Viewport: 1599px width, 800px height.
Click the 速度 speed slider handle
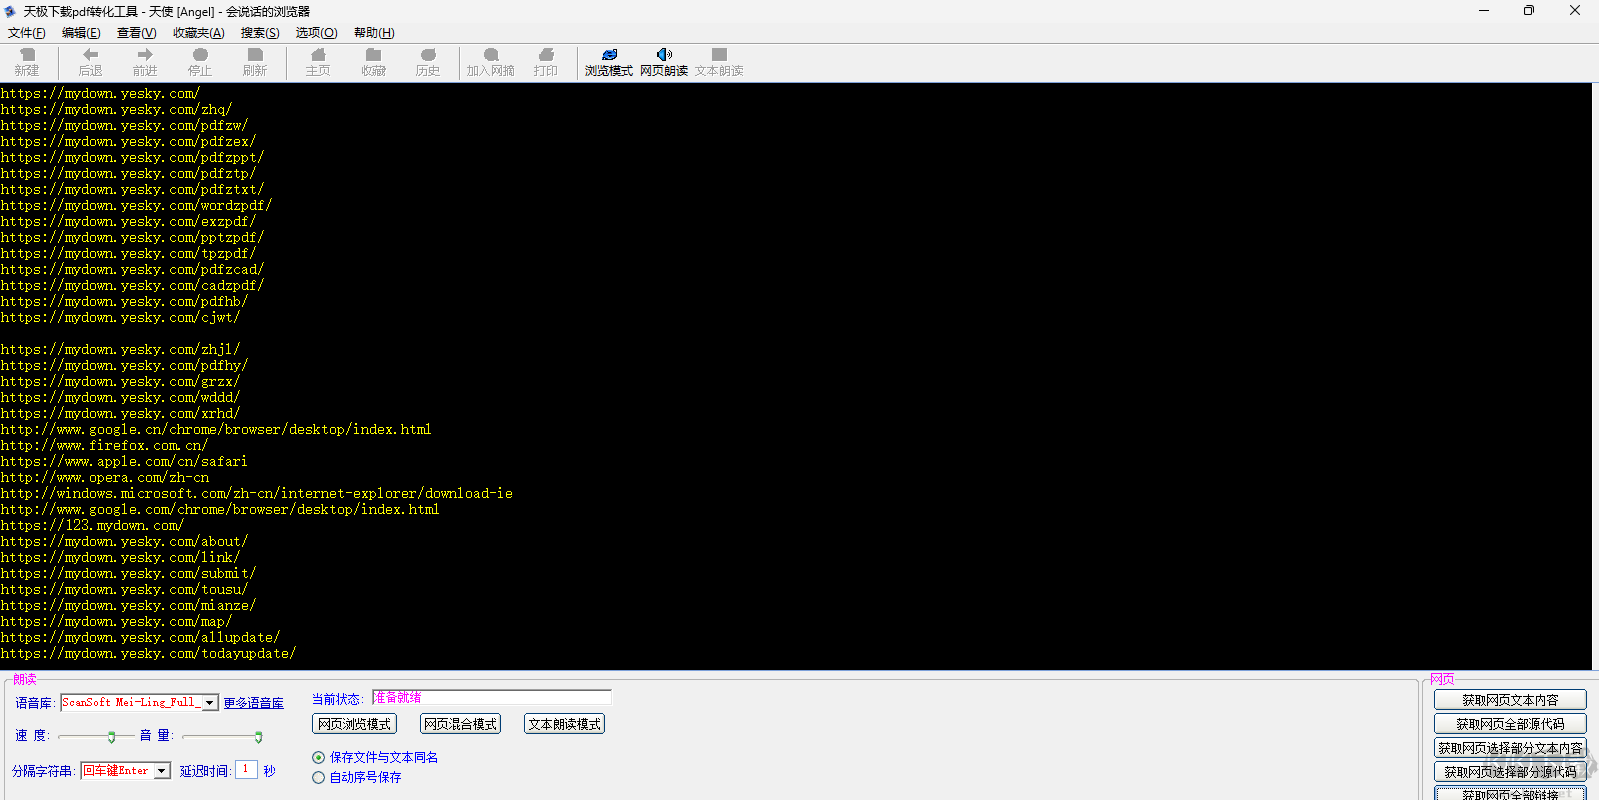pos(111,737)
